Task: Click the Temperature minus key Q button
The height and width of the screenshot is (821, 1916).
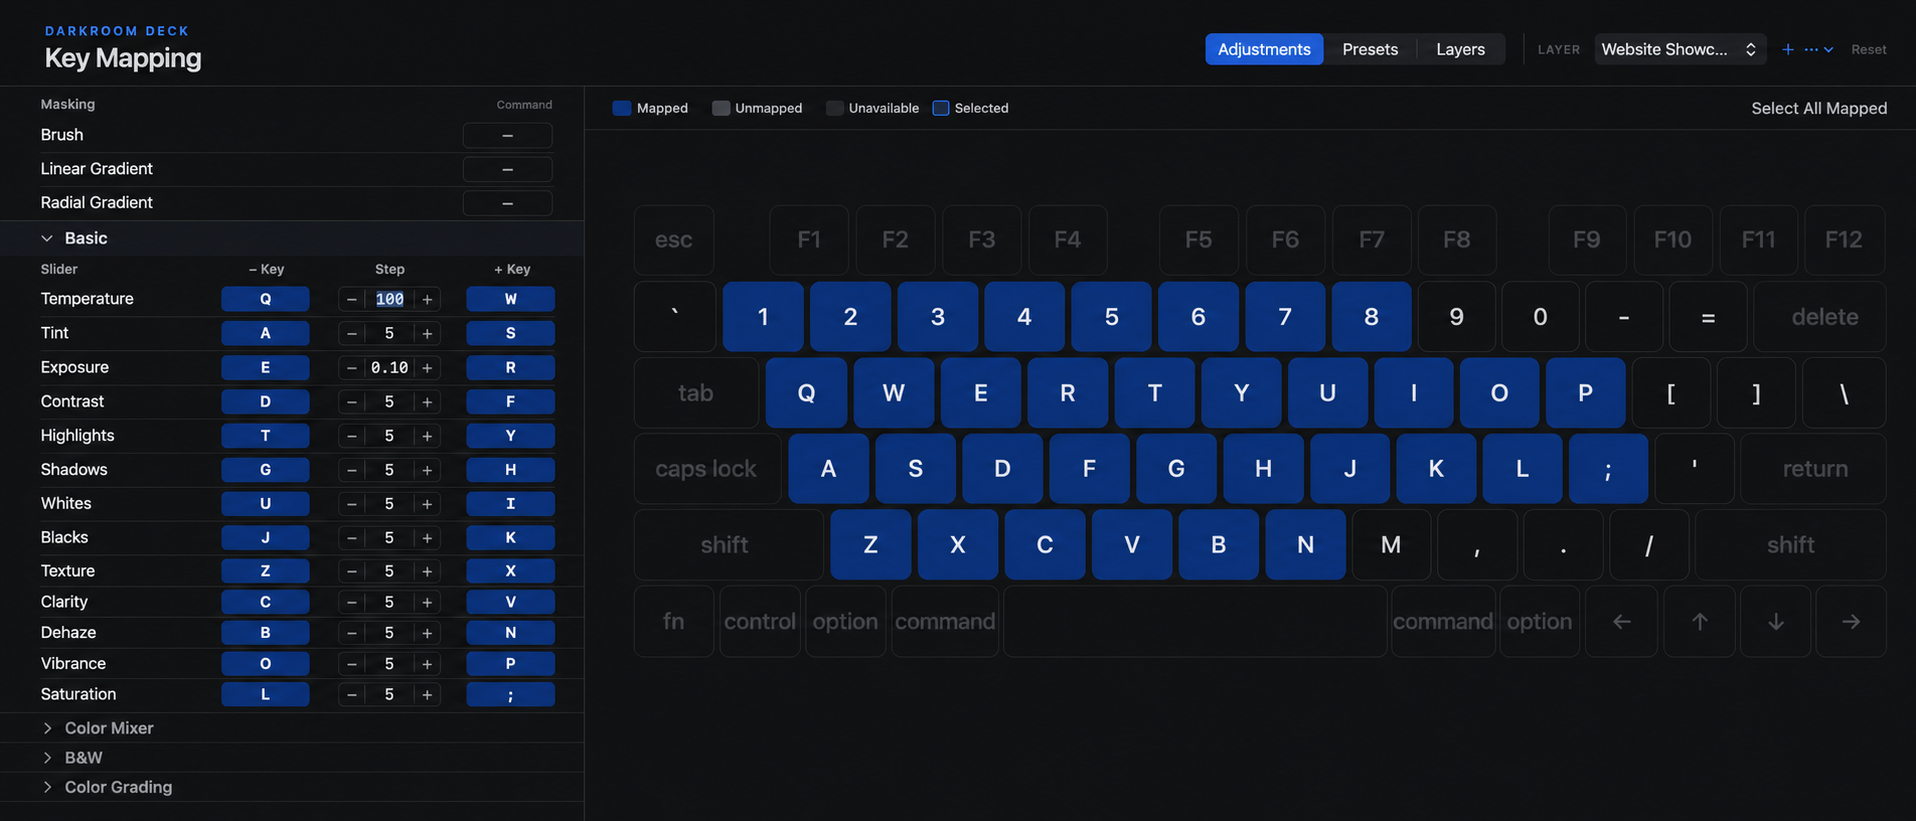Action: click(x=265, y=299)
